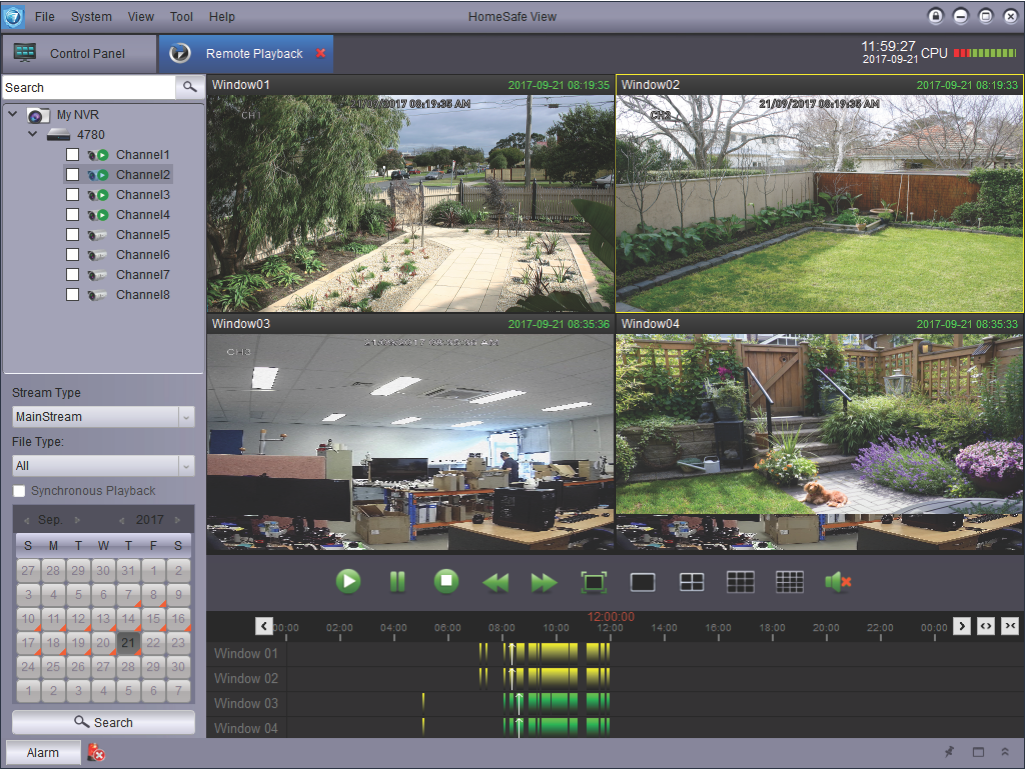
Task: Switch to the Control Panel tab
Action: 78,53
